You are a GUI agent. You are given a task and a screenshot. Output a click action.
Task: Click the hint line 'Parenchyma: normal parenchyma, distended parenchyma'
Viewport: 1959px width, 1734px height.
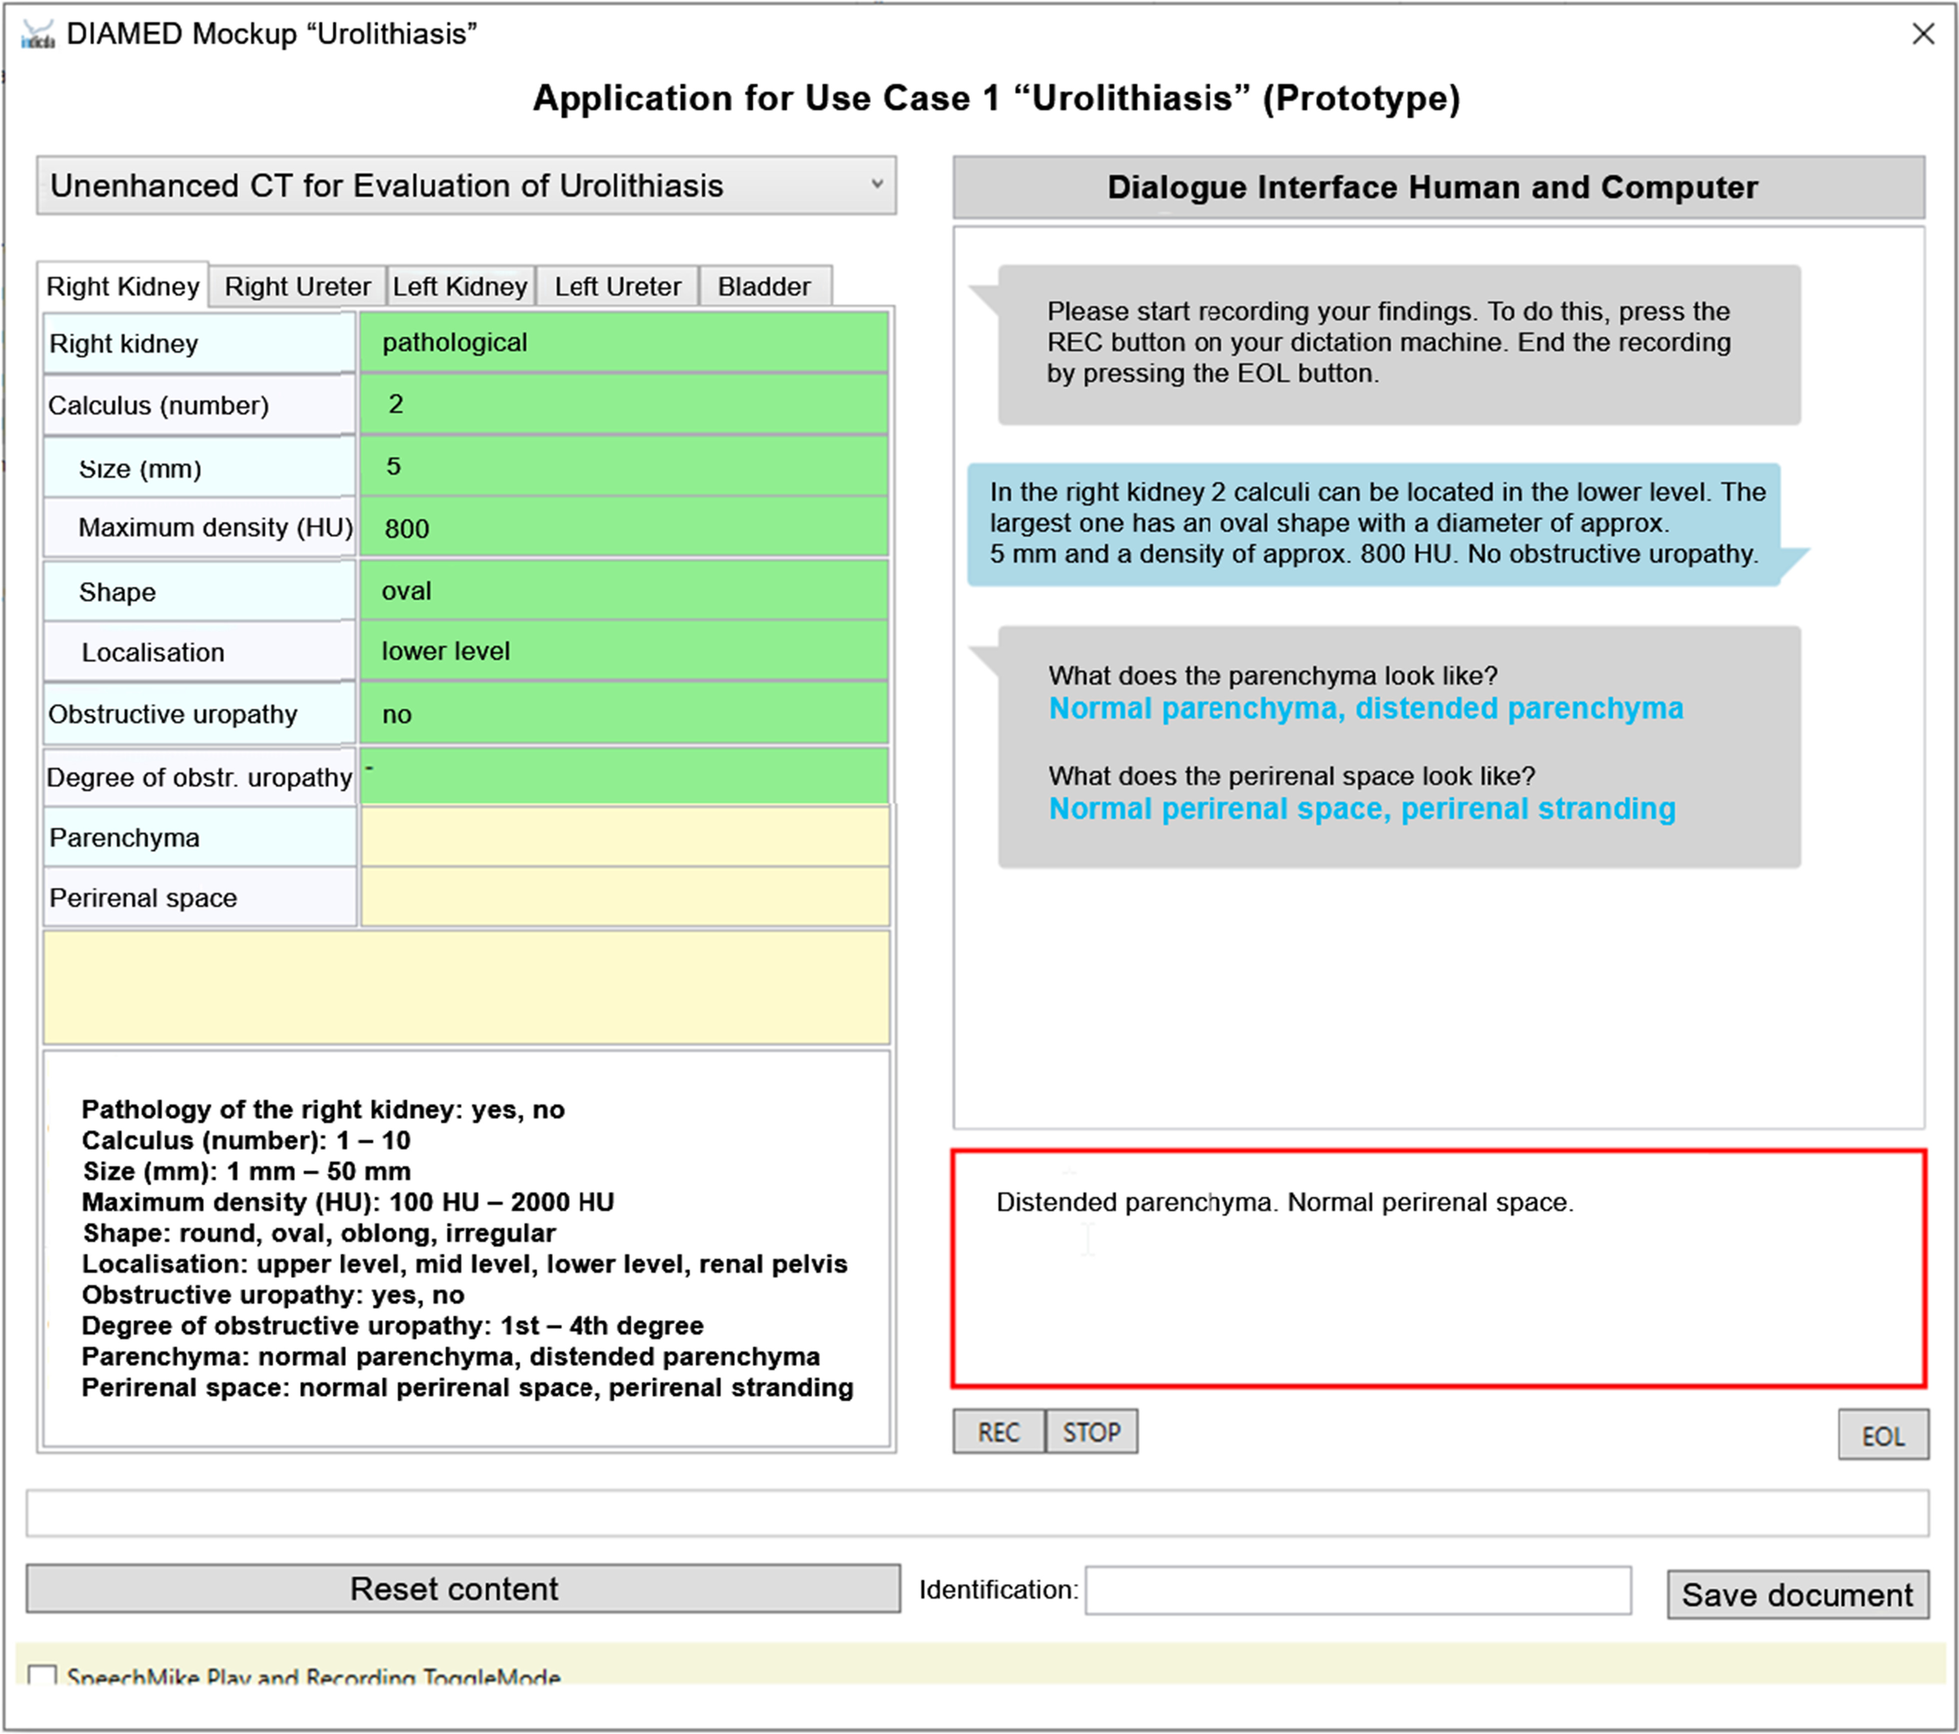[x=451, y=1357]
